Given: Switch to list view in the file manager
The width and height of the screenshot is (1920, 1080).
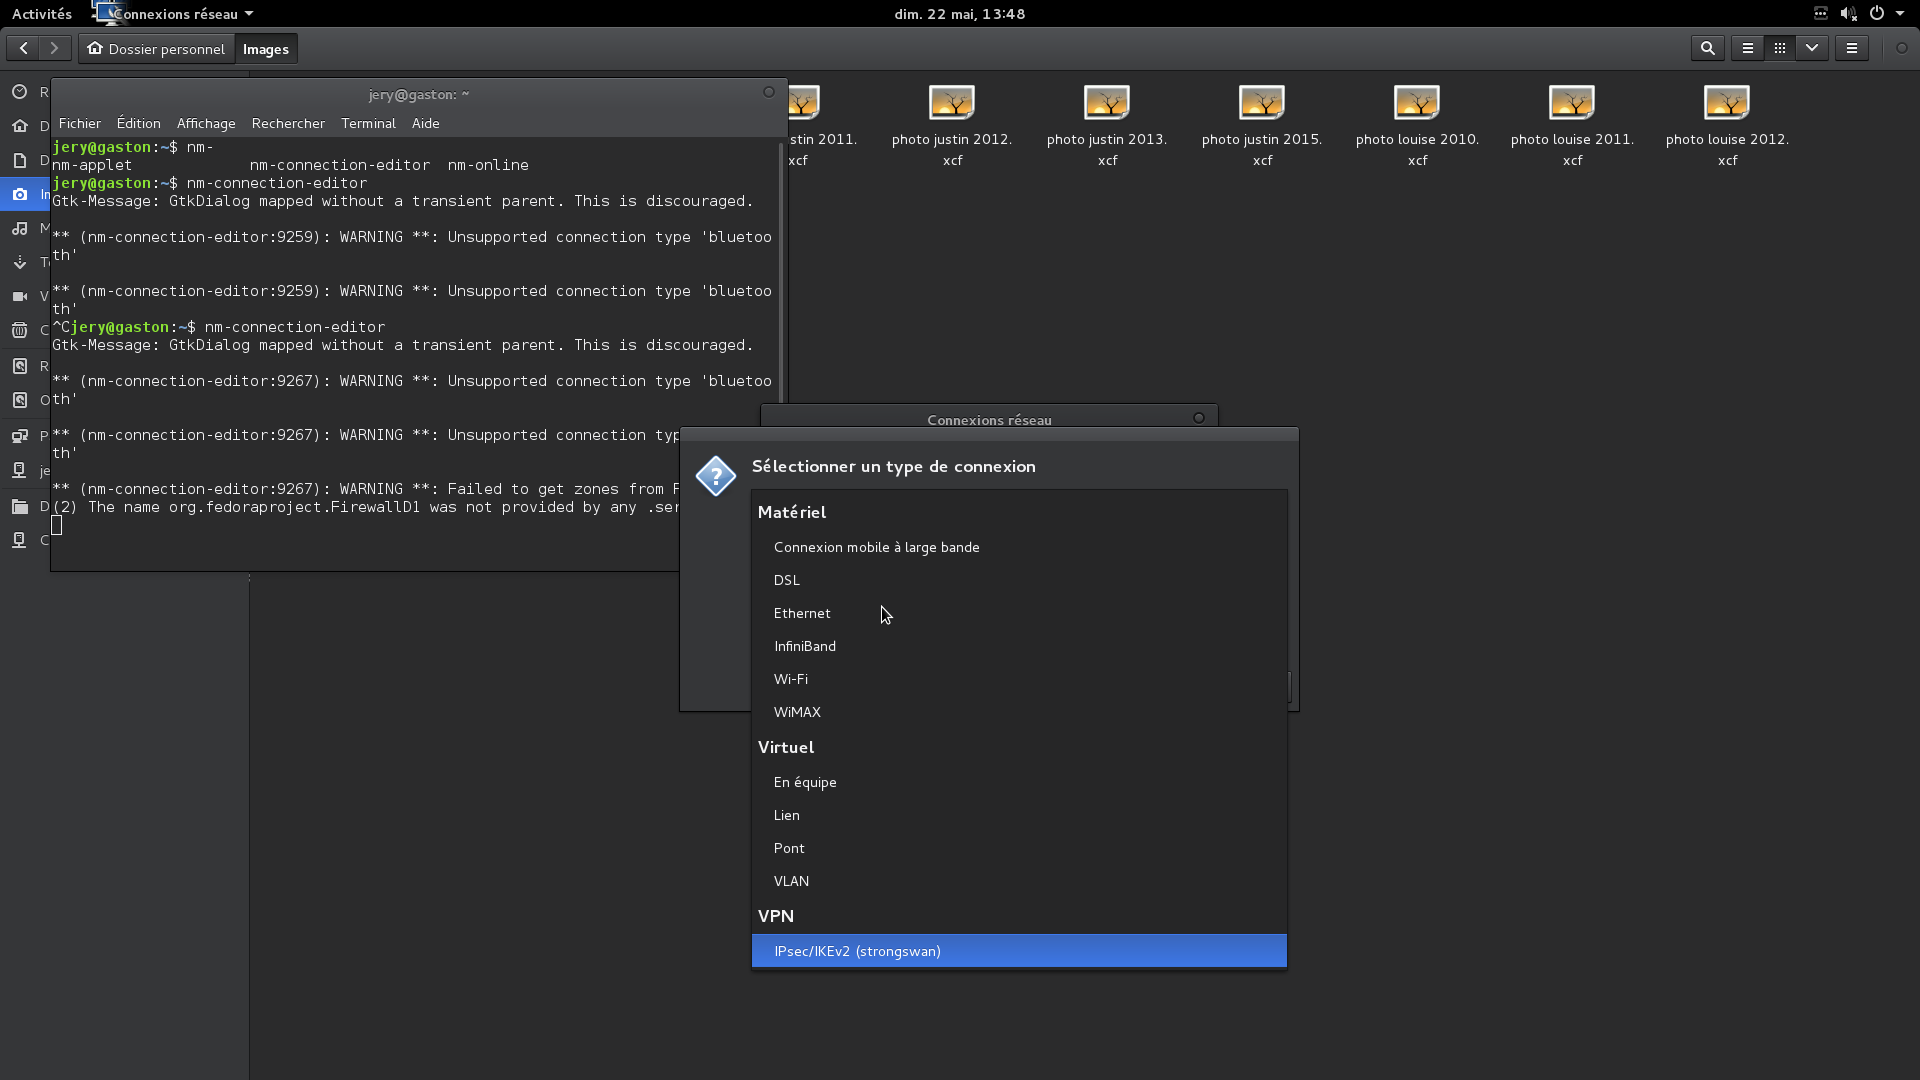Looking at the screenshot, I should click(x=1748, y=48).
